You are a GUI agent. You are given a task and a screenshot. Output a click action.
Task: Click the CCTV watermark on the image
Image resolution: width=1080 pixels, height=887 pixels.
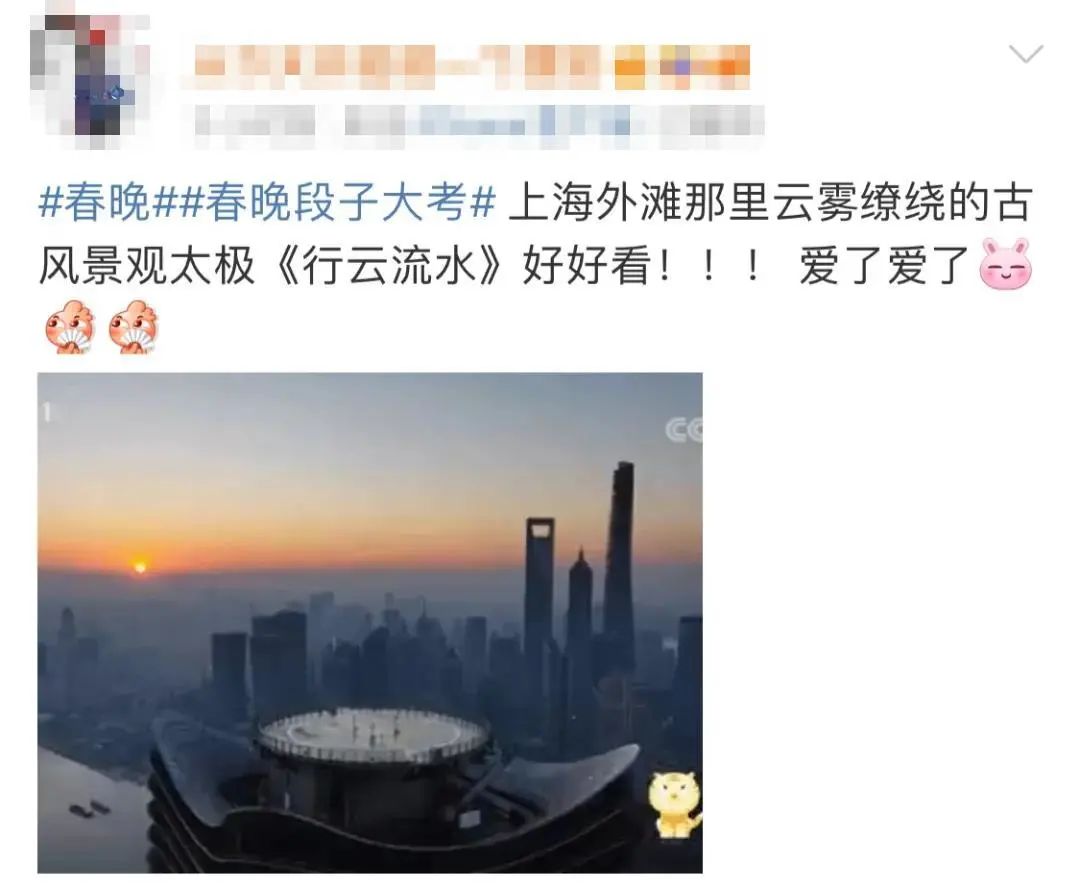[684, 430]
